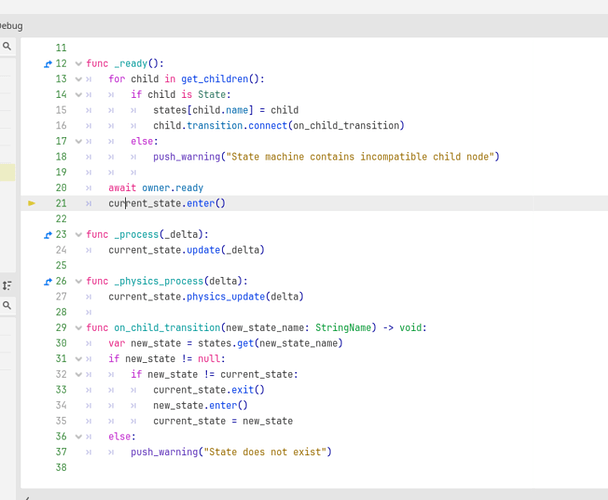This screenshot has height=500, width=608.
Task: Click the override icon beside _process function
Action: [x=48, y=235]
